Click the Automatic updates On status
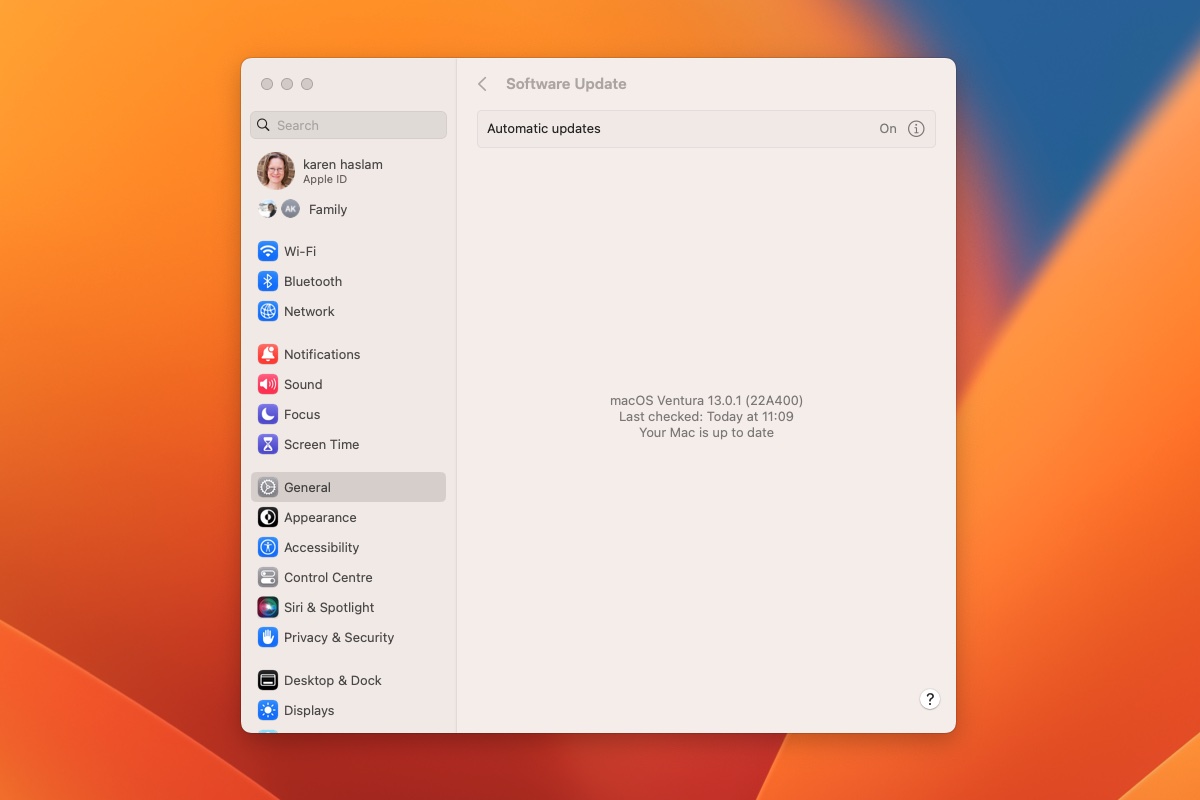This screenshot has width=1200, height=800. [x=888, y=129]
